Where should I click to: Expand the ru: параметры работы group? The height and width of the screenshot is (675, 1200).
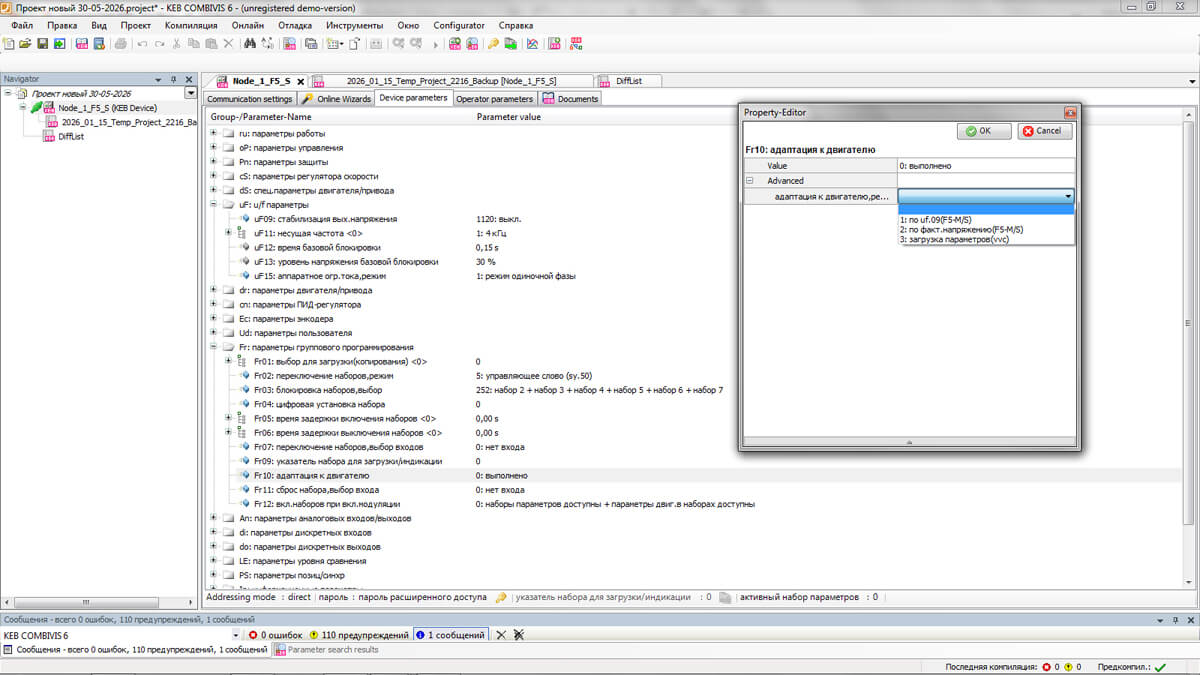(x=213, y=133)
